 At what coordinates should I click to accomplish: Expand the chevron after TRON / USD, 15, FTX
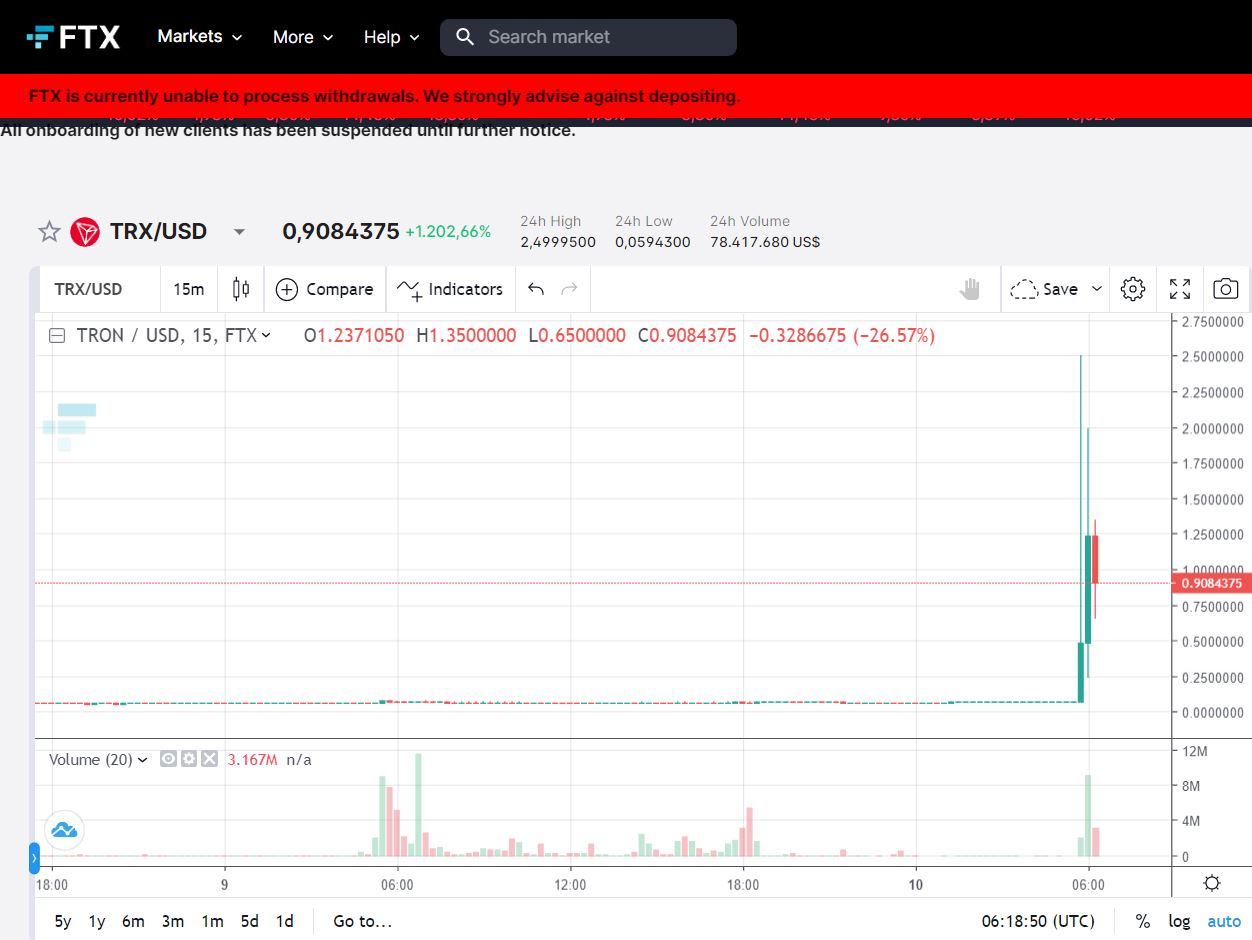pyautogui.click(x=266, y=336)
